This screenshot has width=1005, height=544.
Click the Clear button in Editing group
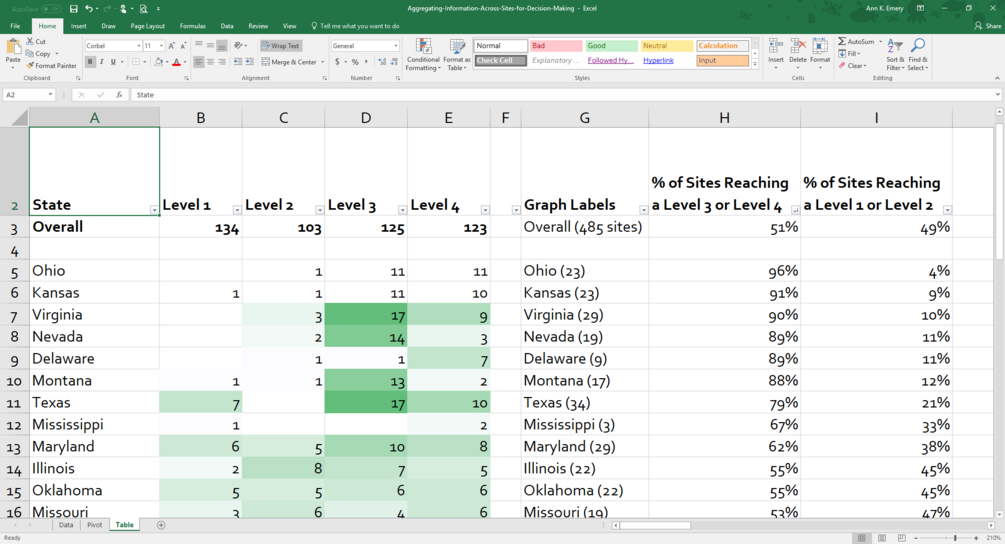(x=852, y=65)
